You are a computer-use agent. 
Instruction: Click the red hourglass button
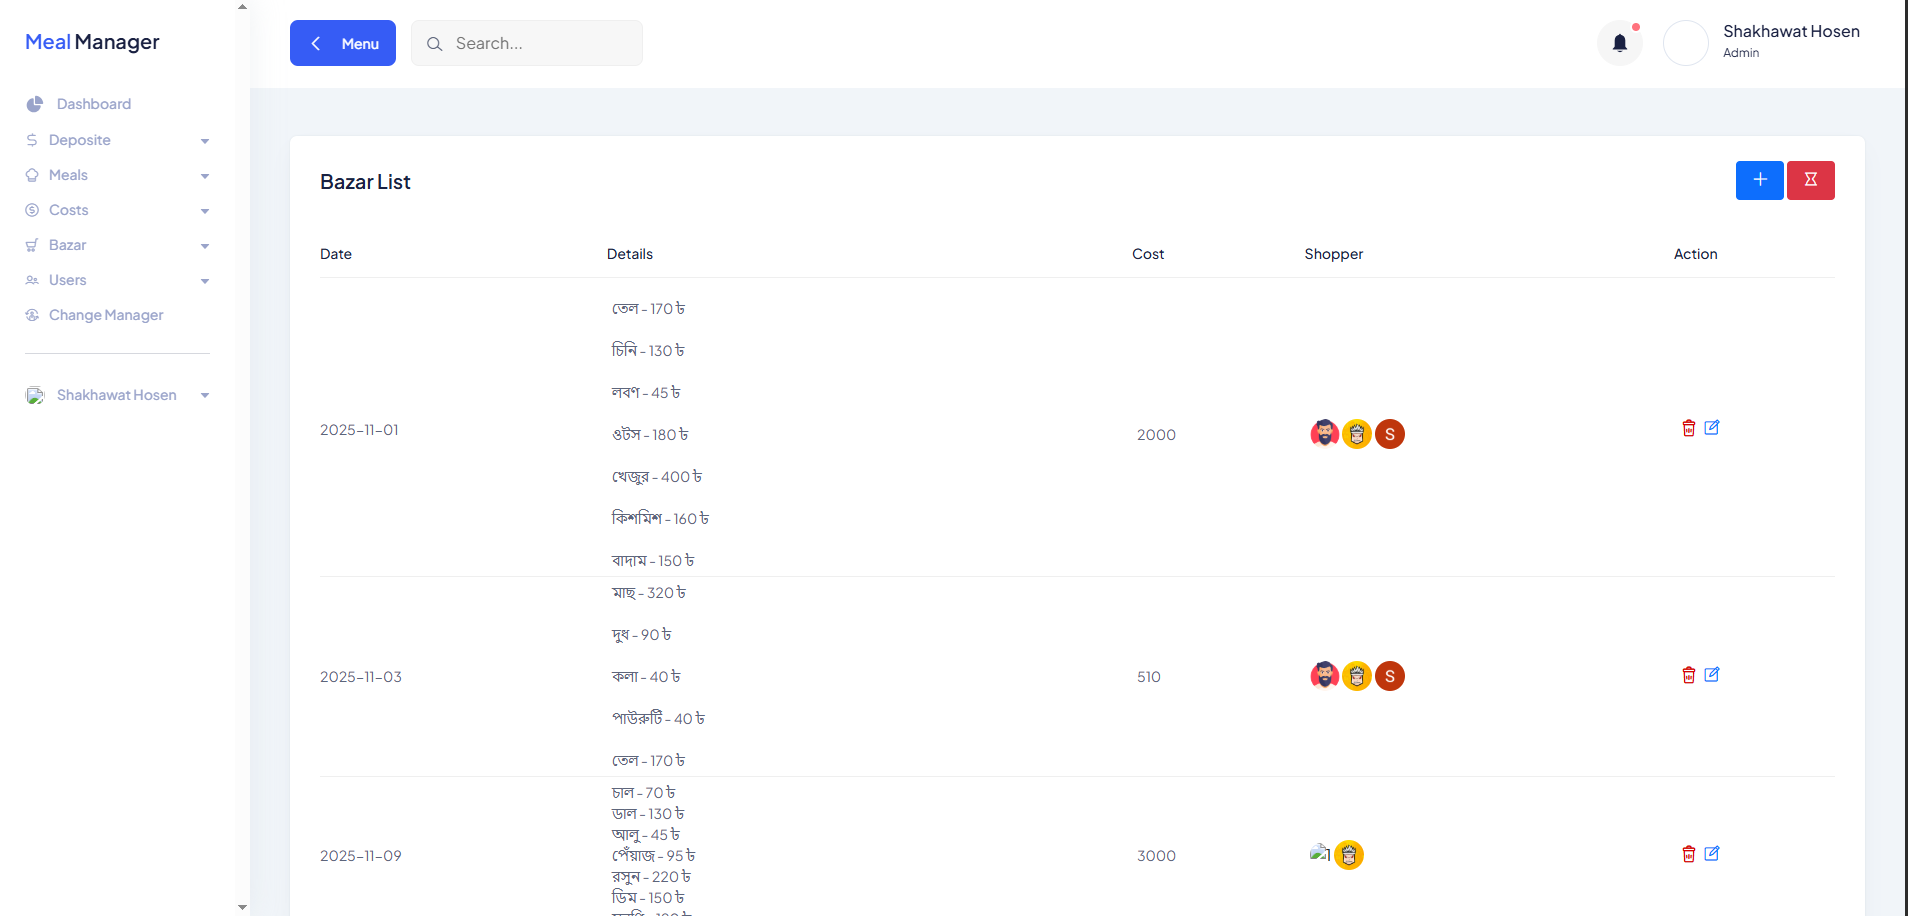[x=1810, y=180]
